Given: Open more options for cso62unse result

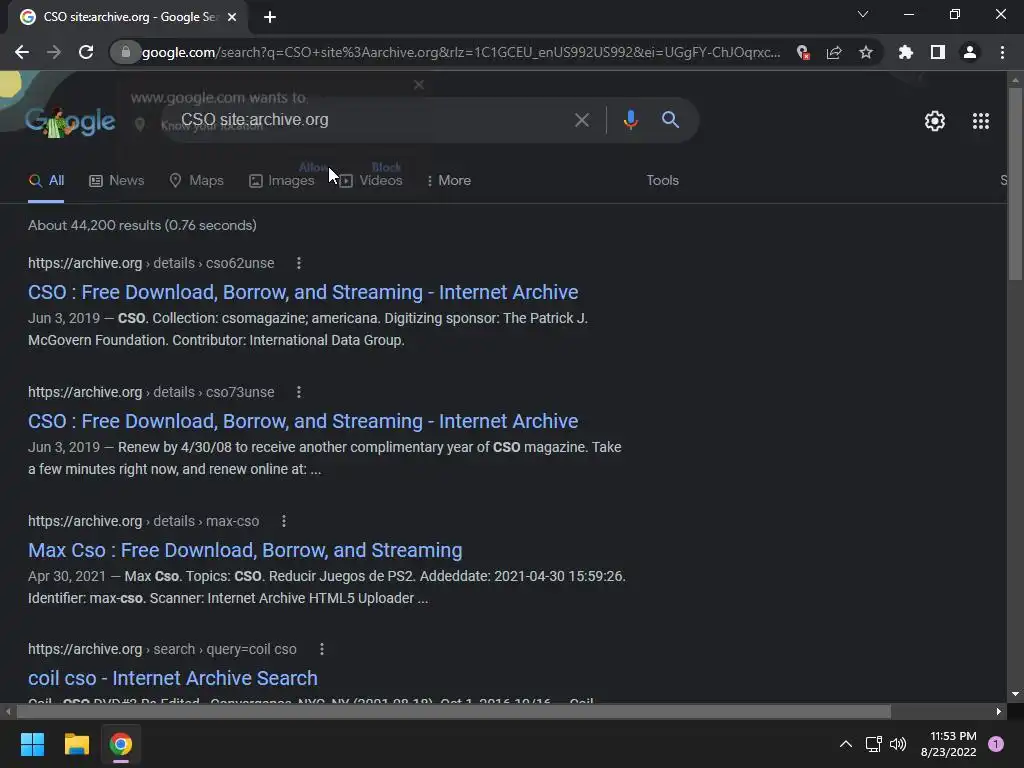Looking at the screenshot, I should tap(299, 263).
